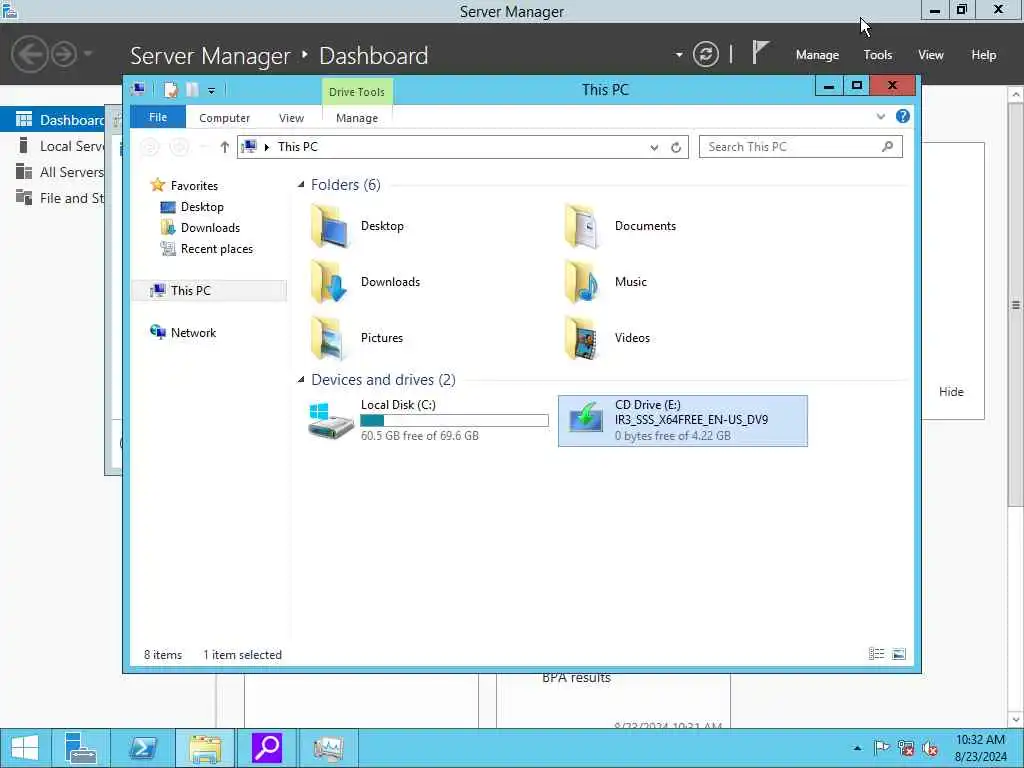Open the Downloads folder in Folders group
1024x768 pixels.
pos(366,282)
